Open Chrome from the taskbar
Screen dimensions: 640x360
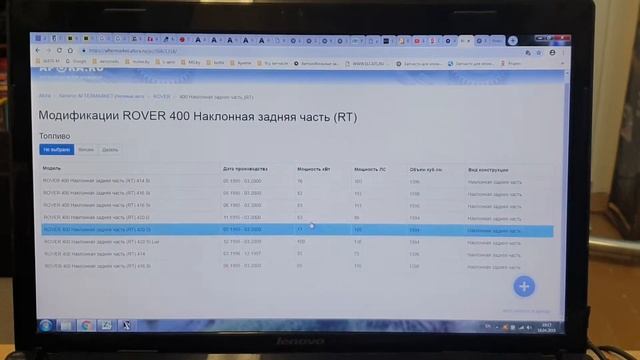click(x=86, y=325)
